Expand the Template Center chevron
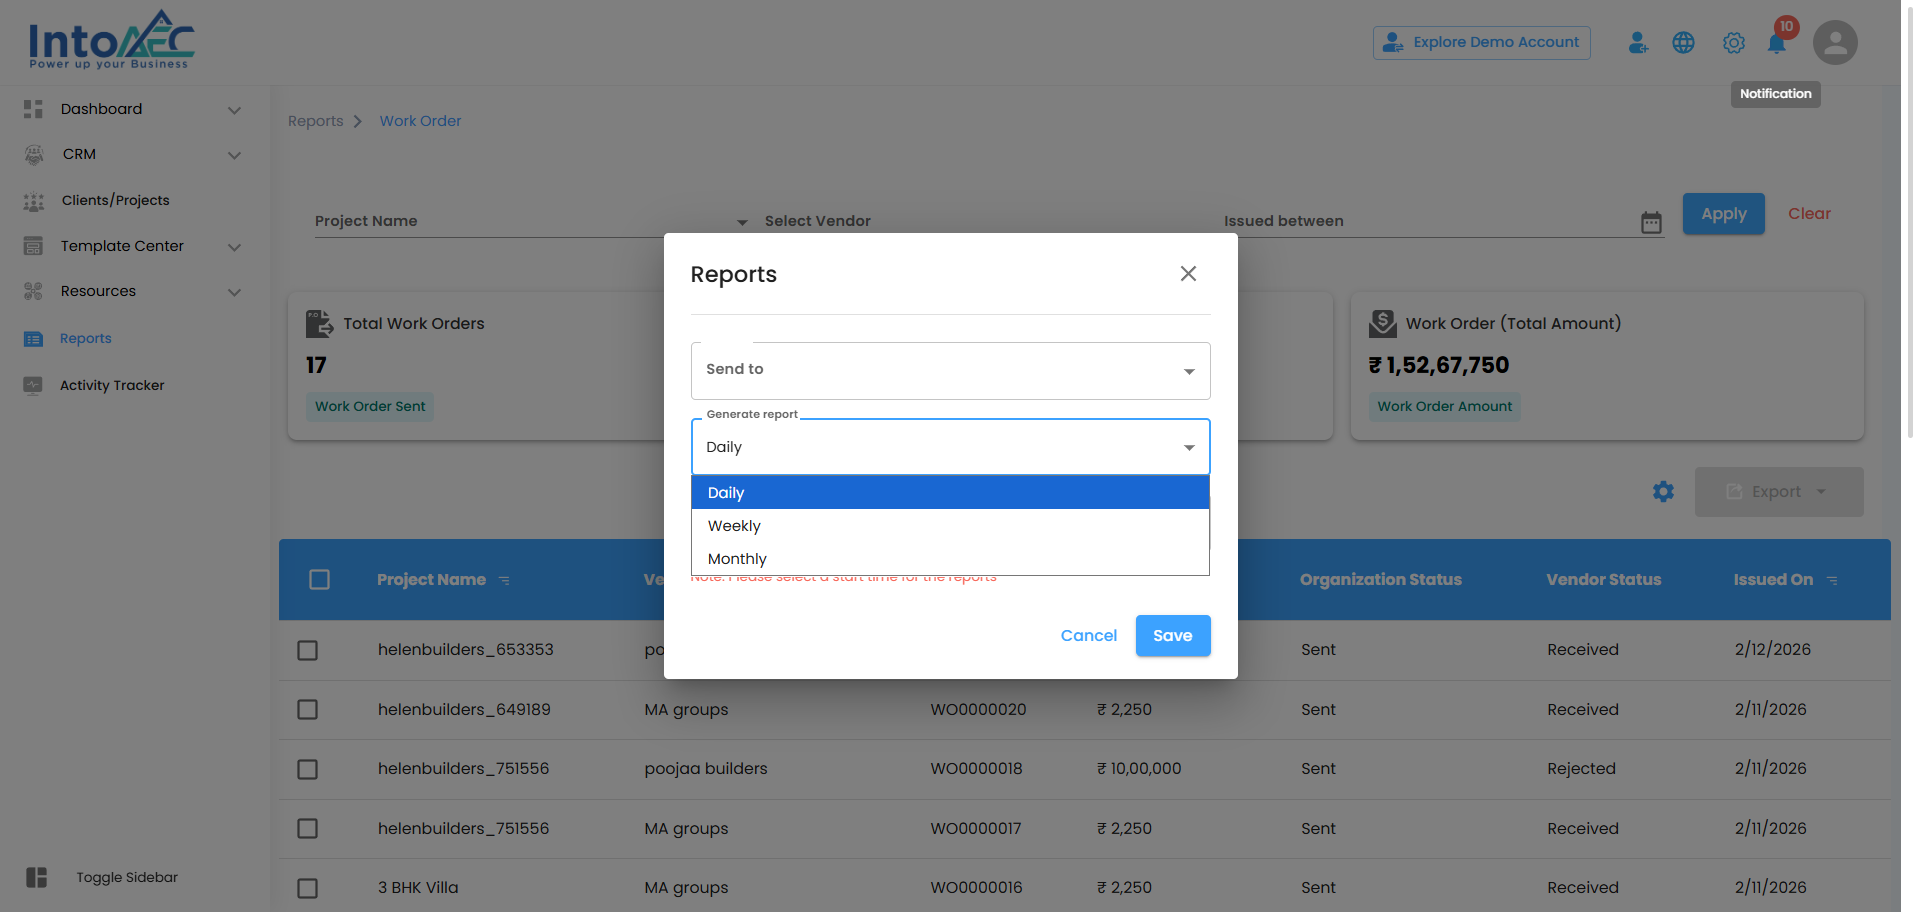 tap(234, 247)
